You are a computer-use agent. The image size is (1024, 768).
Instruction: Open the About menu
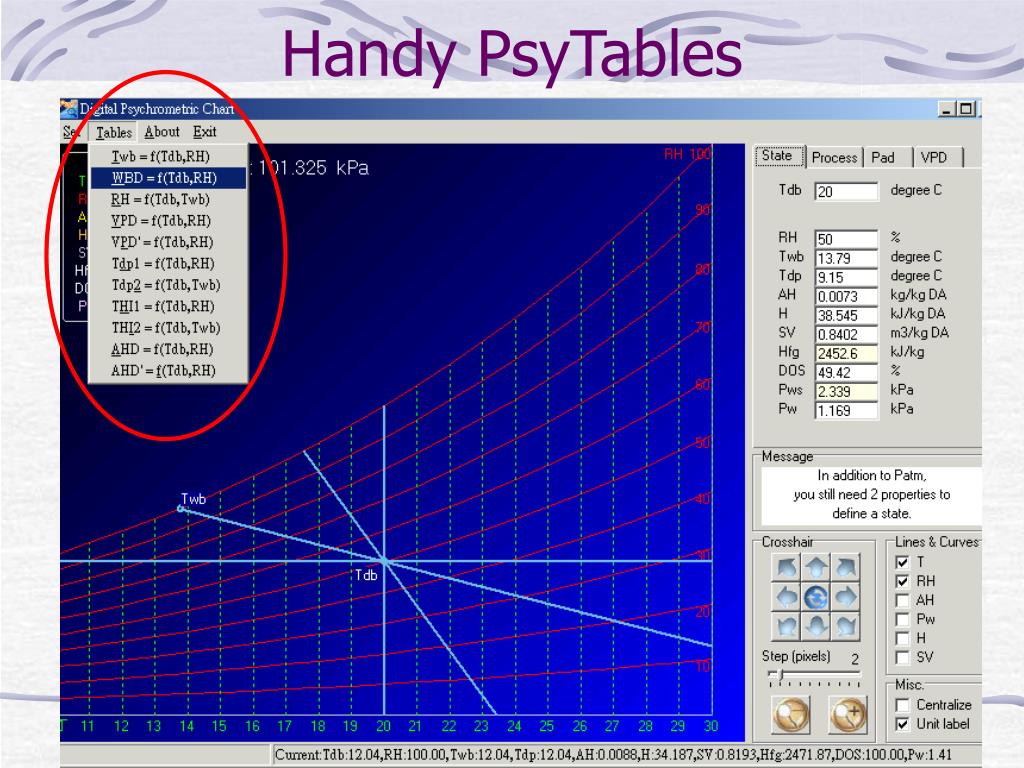tap(162, 132)
